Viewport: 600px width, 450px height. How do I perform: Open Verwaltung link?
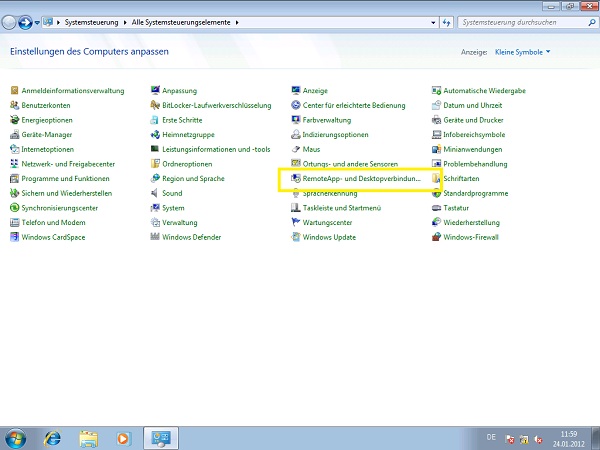(x=179, y=222)
